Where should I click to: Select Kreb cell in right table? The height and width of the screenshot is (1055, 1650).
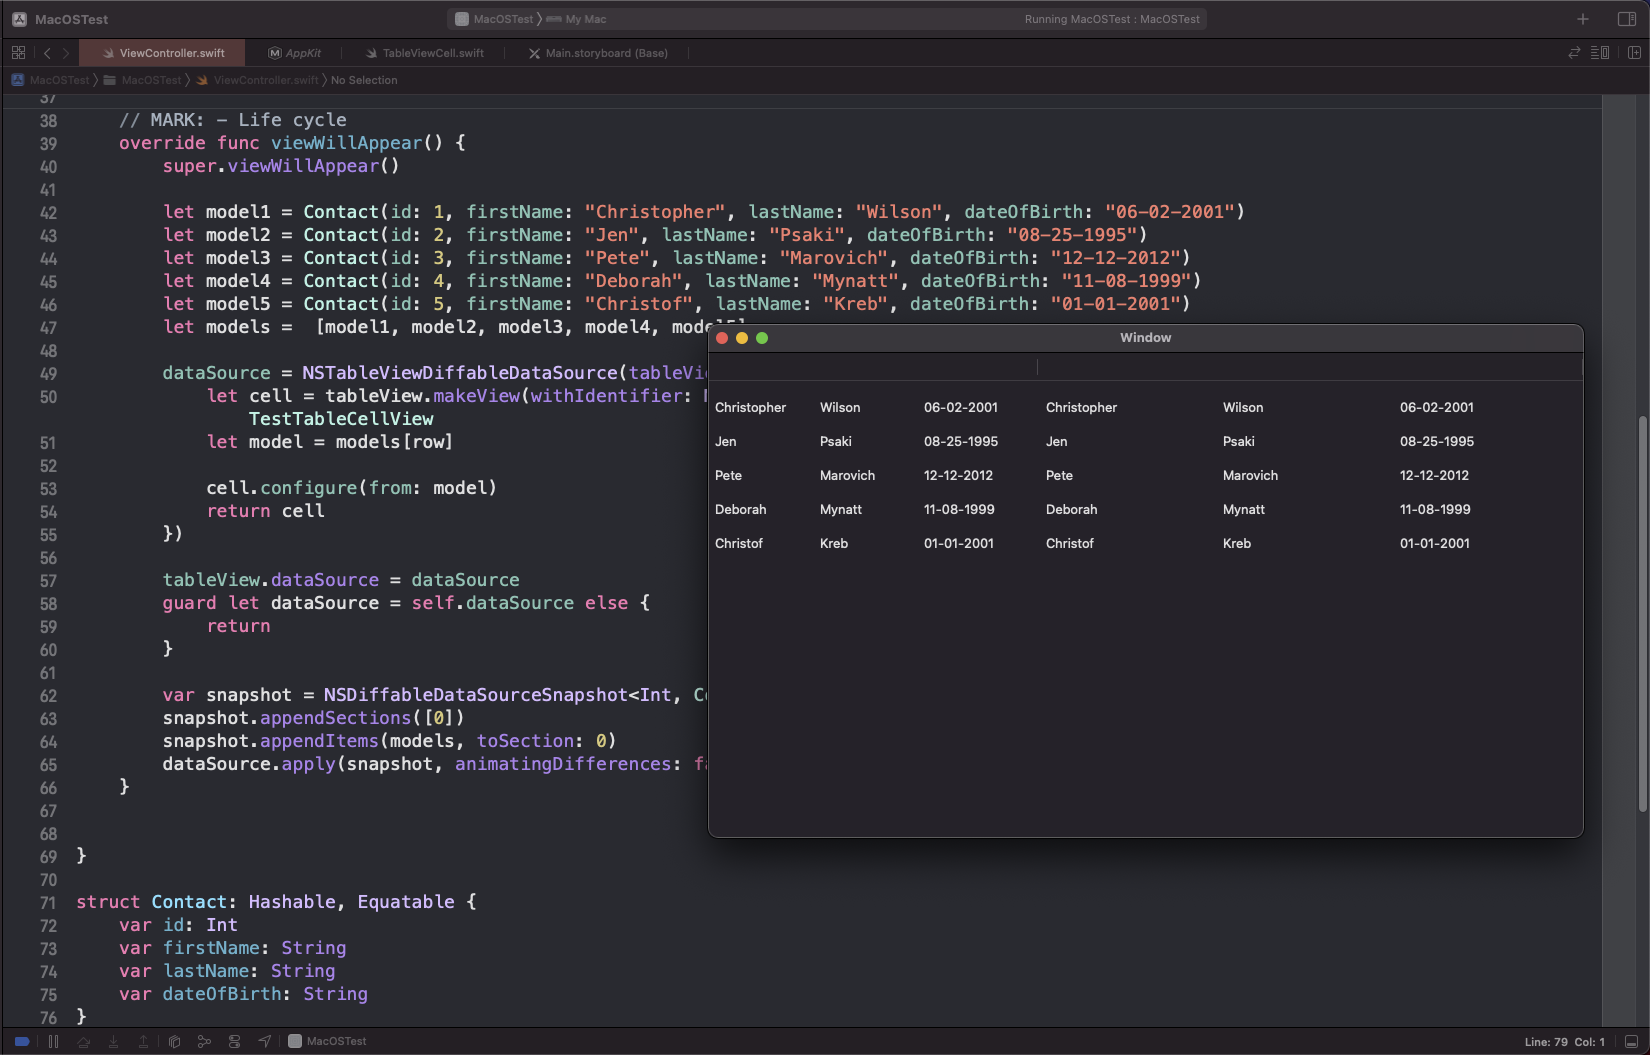[1237, 543]
